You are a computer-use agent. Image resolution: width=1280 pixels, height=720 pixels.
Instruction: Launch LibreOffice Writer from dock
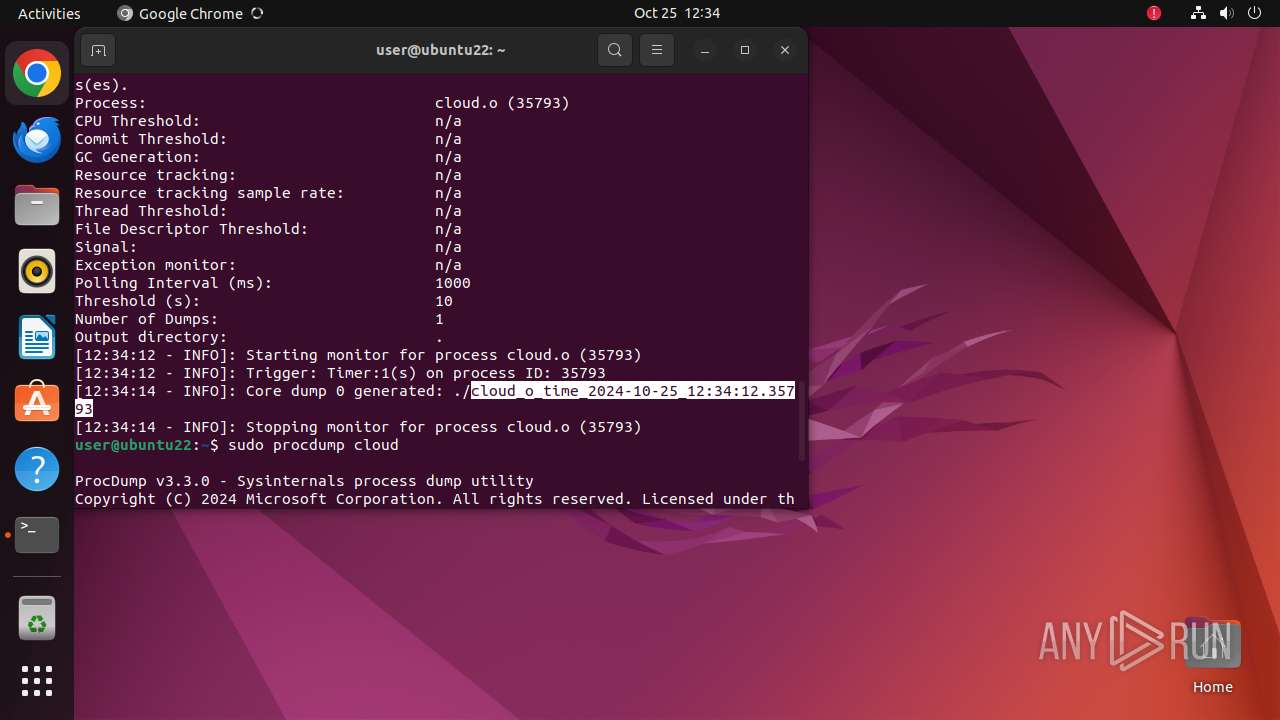(x=37, y=337)
